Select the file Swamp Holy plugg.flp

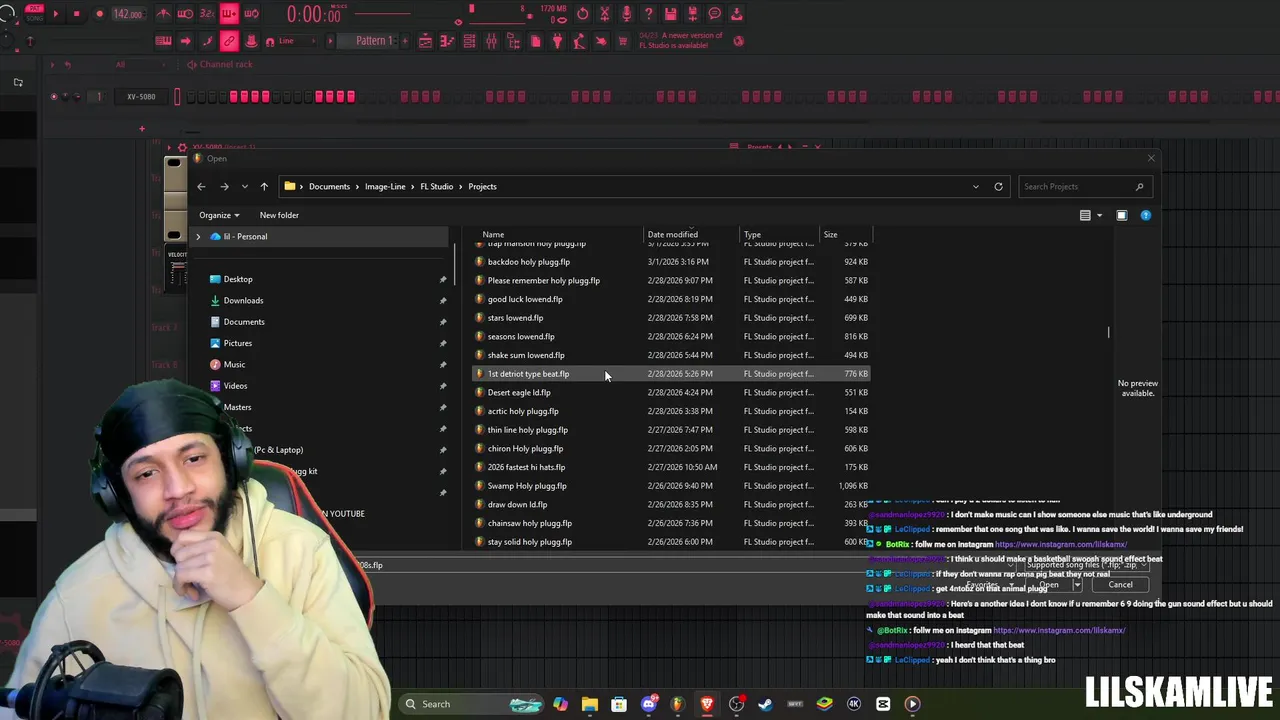click(670, 486)
